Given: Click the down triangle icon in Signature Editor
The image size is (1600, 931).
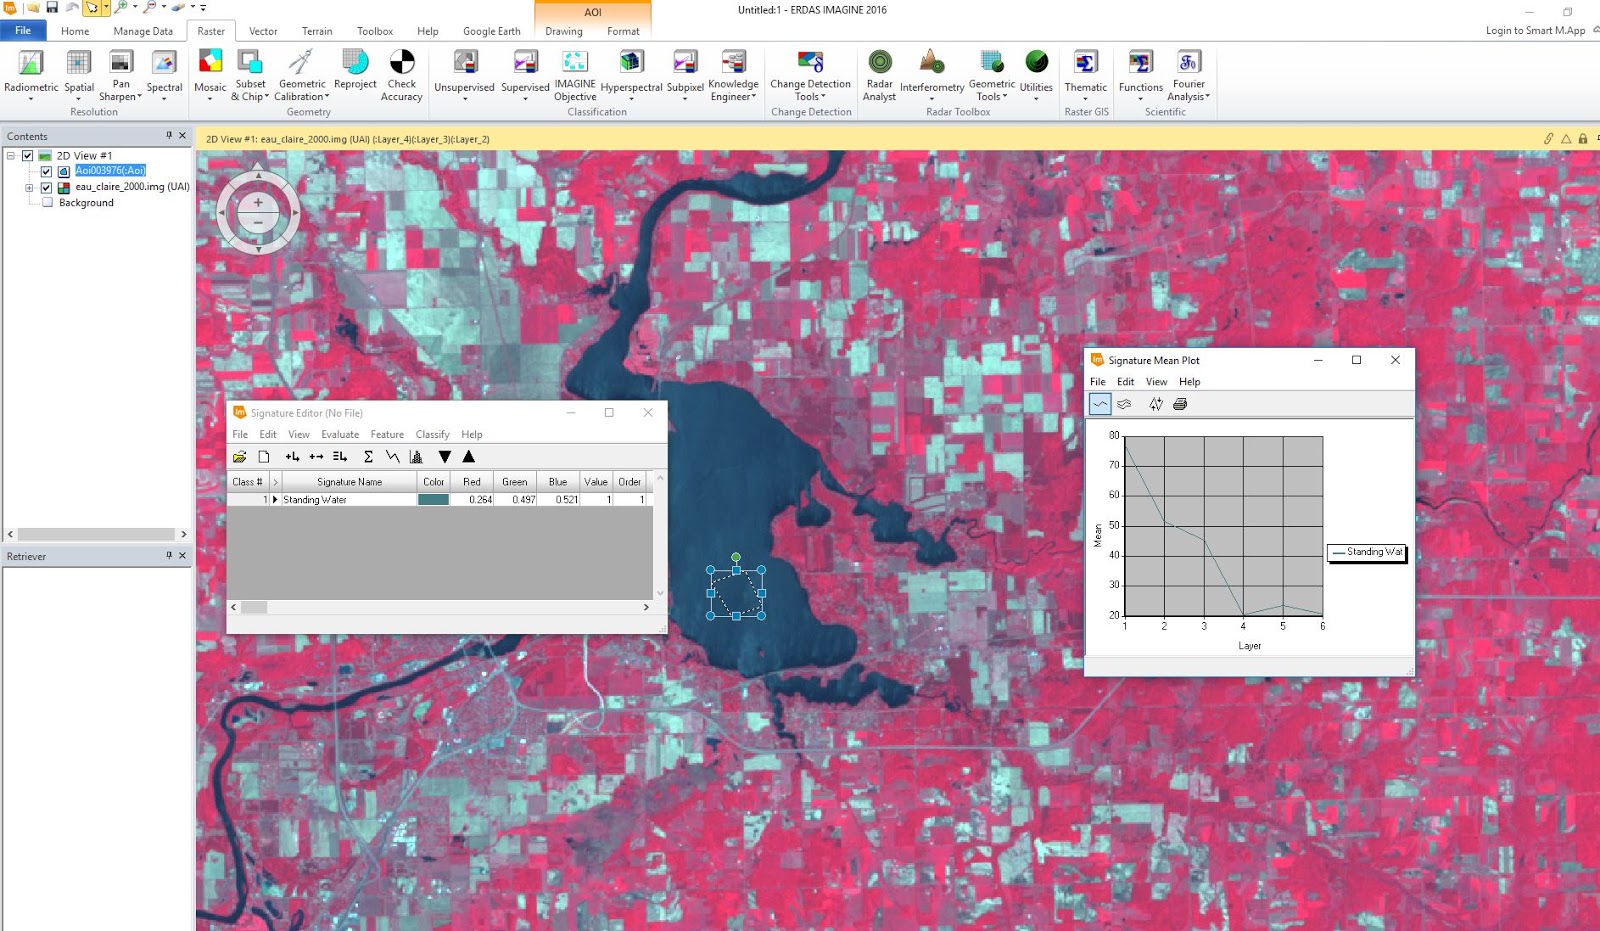Looking at the screenshot, I should [x=445, y=457].
